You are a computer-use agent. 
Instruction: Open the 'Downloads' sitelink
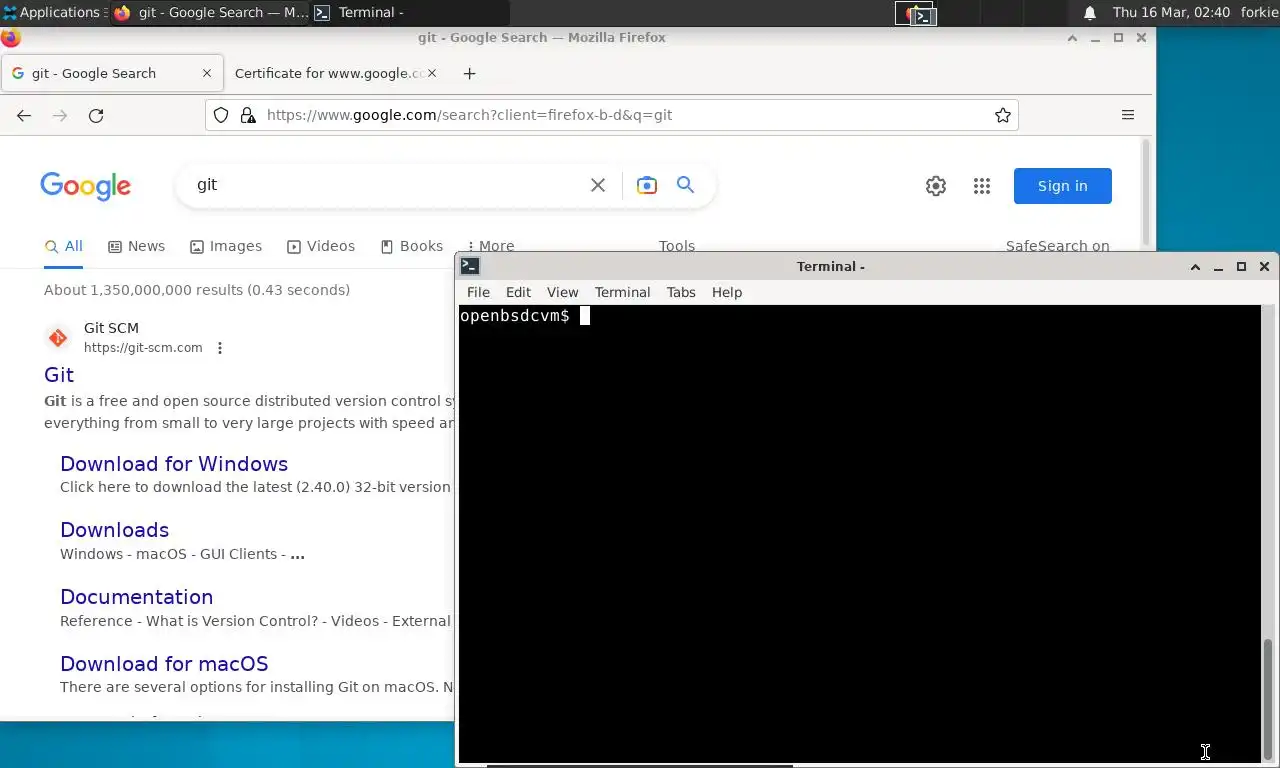(114, 530)
